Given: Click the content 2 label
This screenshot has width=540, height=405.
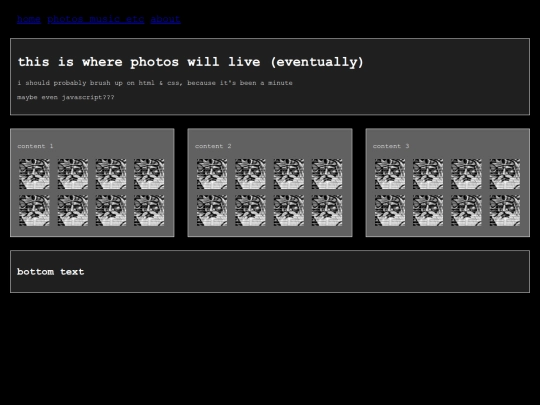Looking at the screenshot, I should pyautogui.click(x=213, y=146).
